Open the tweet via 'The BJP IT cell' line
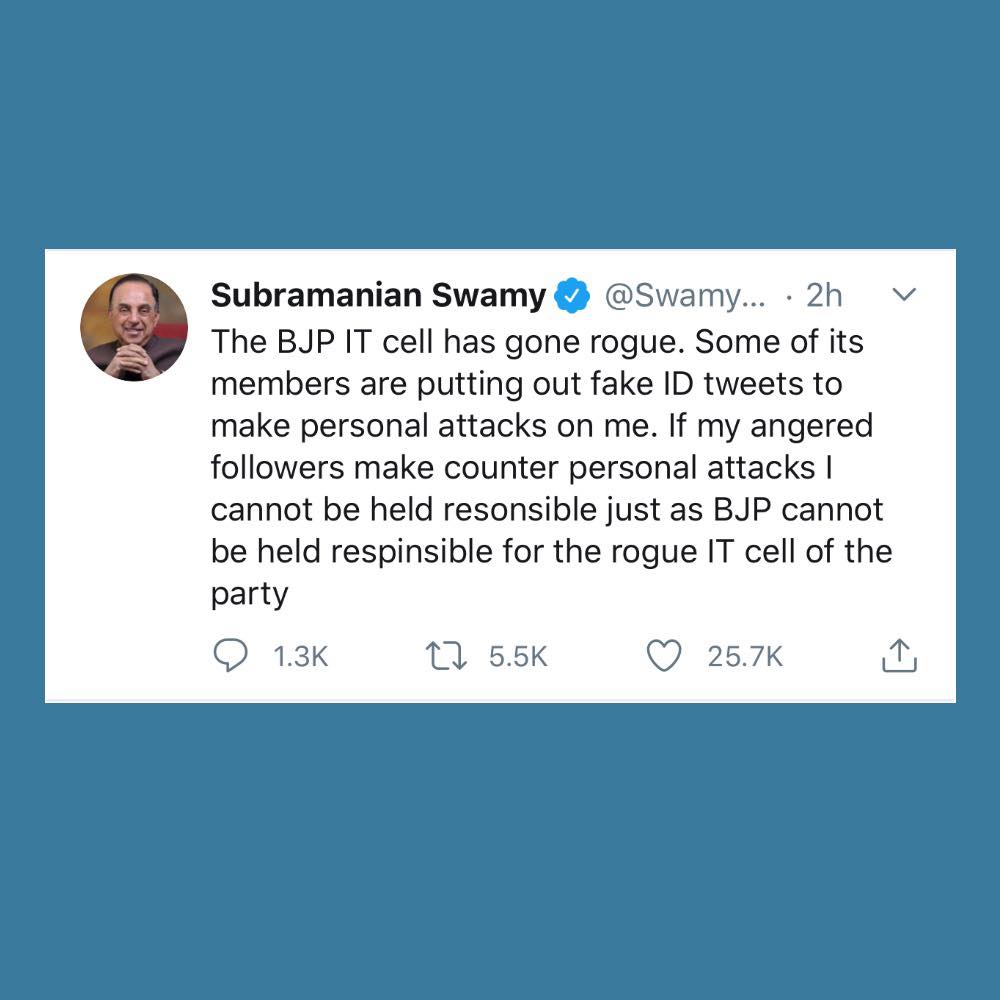Image resolution: width=1000 pixels, height=1000 pixels. click(x=537, y=342)
